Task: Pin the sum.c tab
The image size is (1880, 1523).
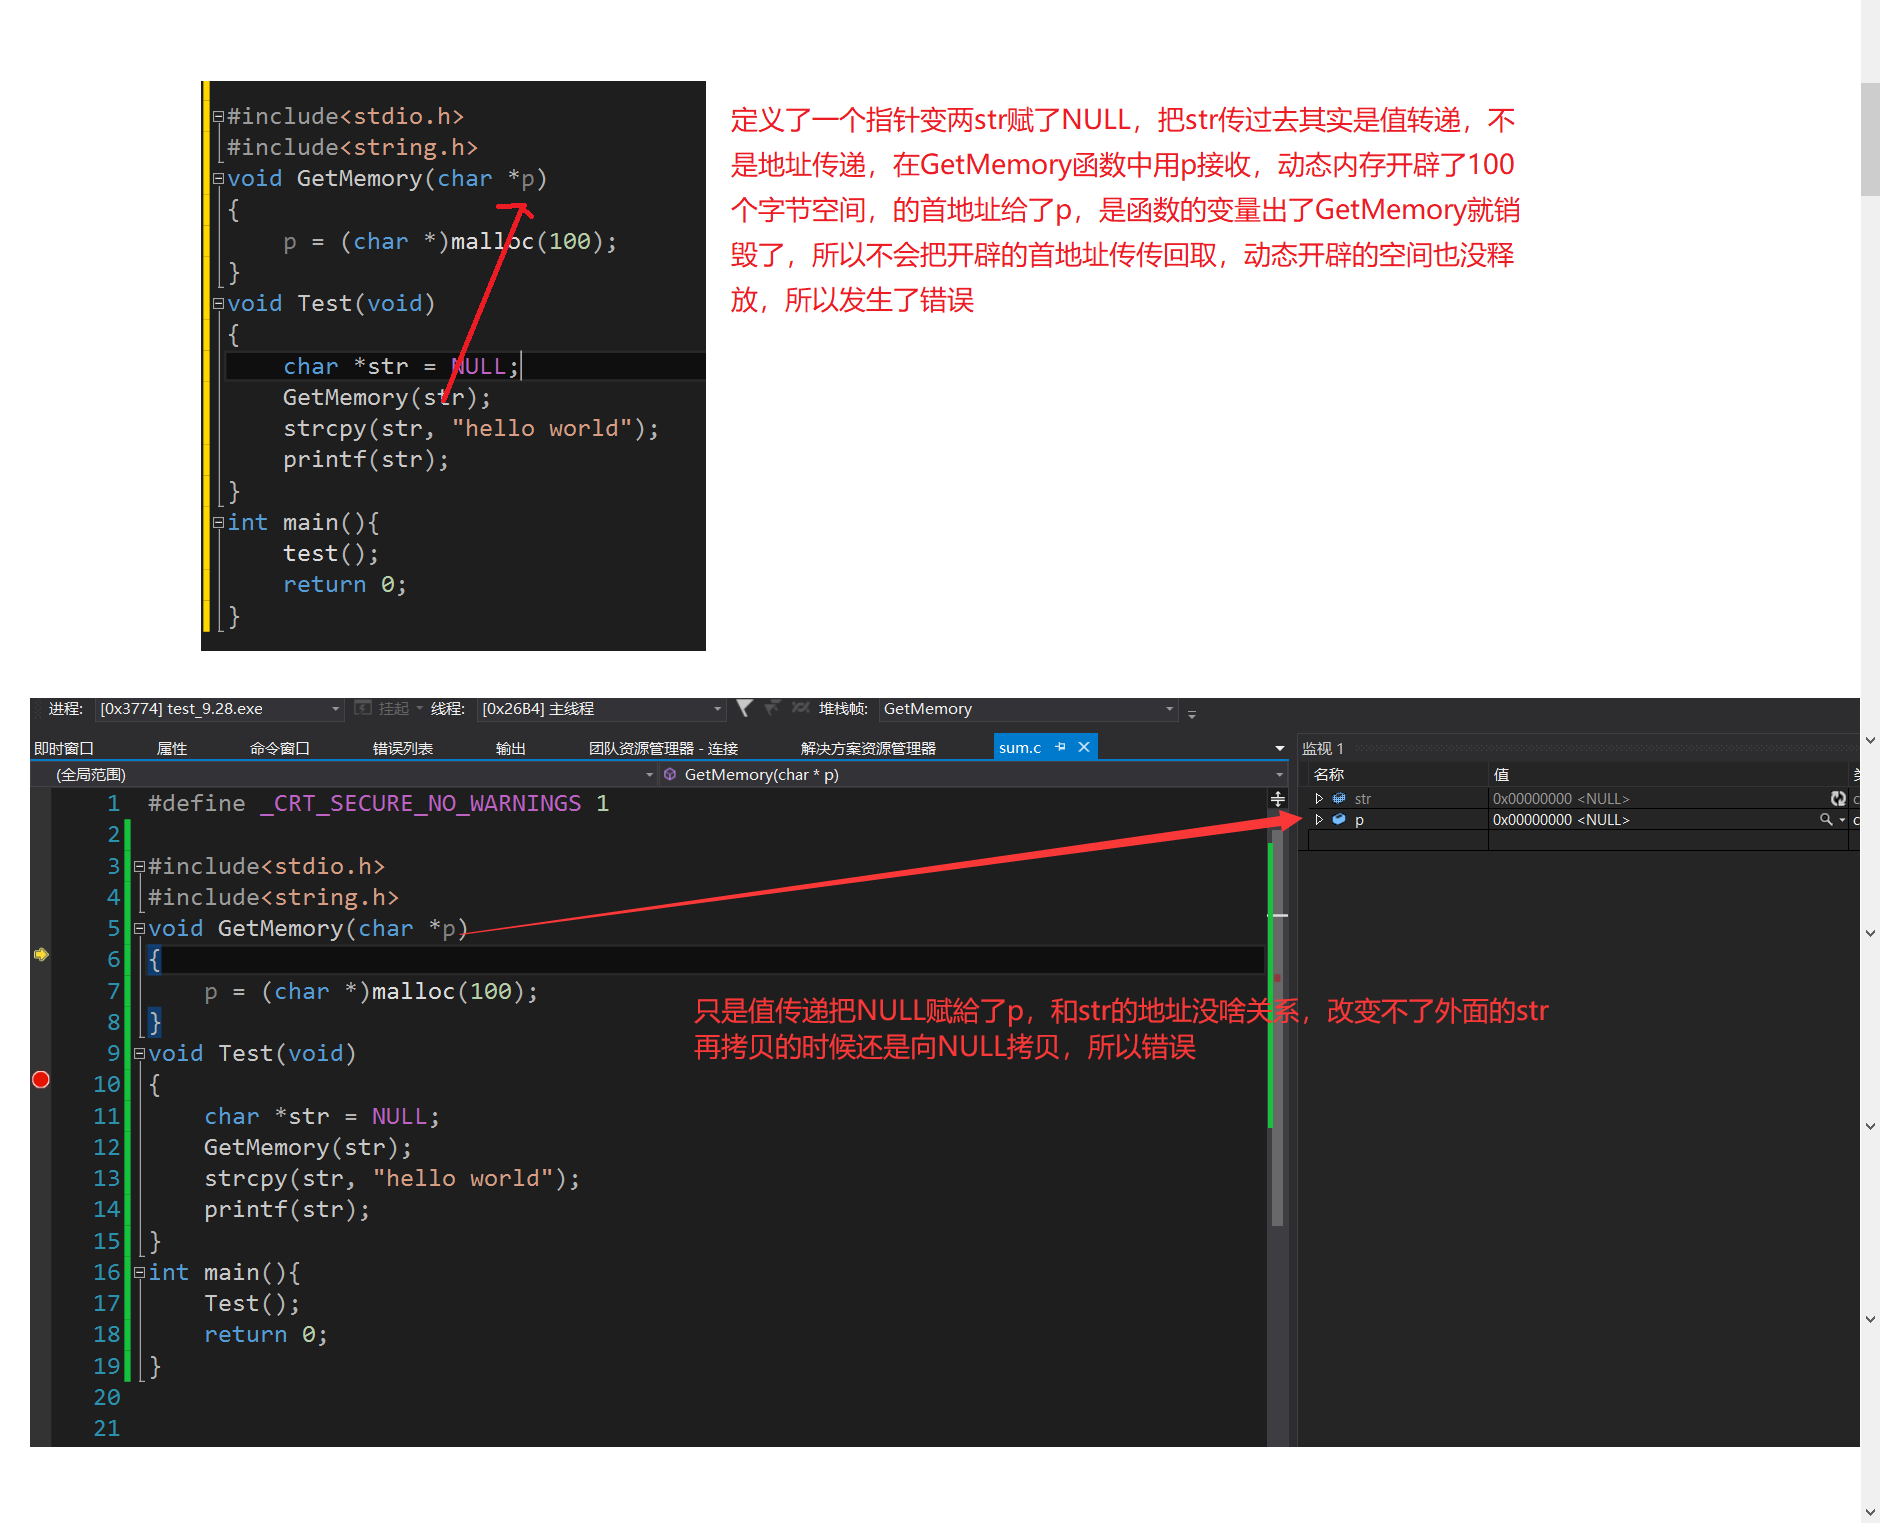Action: click(x=1061, y=747)
